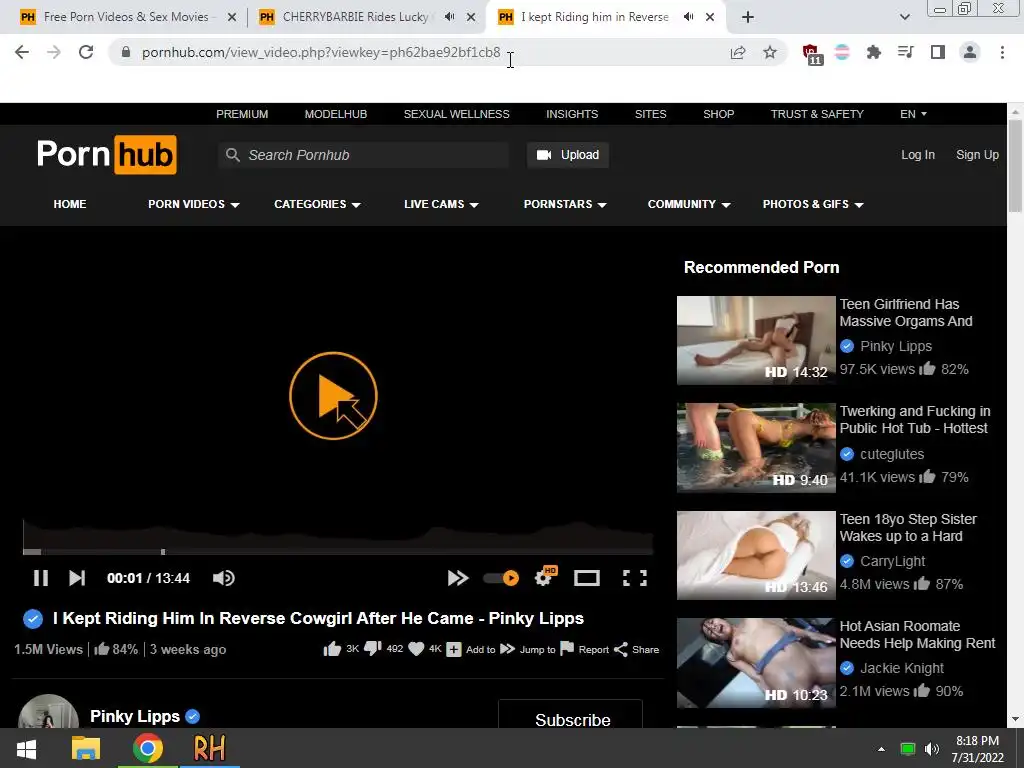Expand the CATEGORIES dropdown
Image resolution: width=1024 pixels, height=768 pixels.
pyautogui.click(x=317, y=204)
